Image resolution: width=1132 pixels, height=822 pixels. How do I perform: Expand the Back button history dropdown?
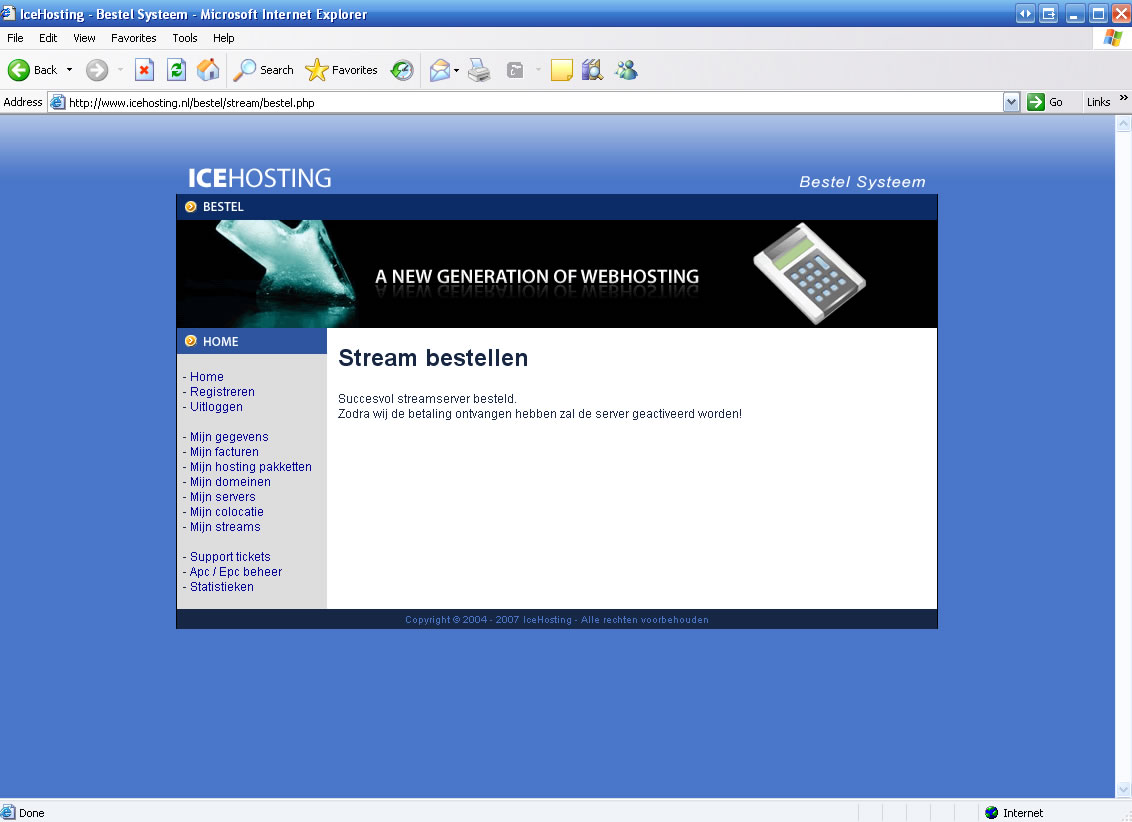(x=69, y=70)
